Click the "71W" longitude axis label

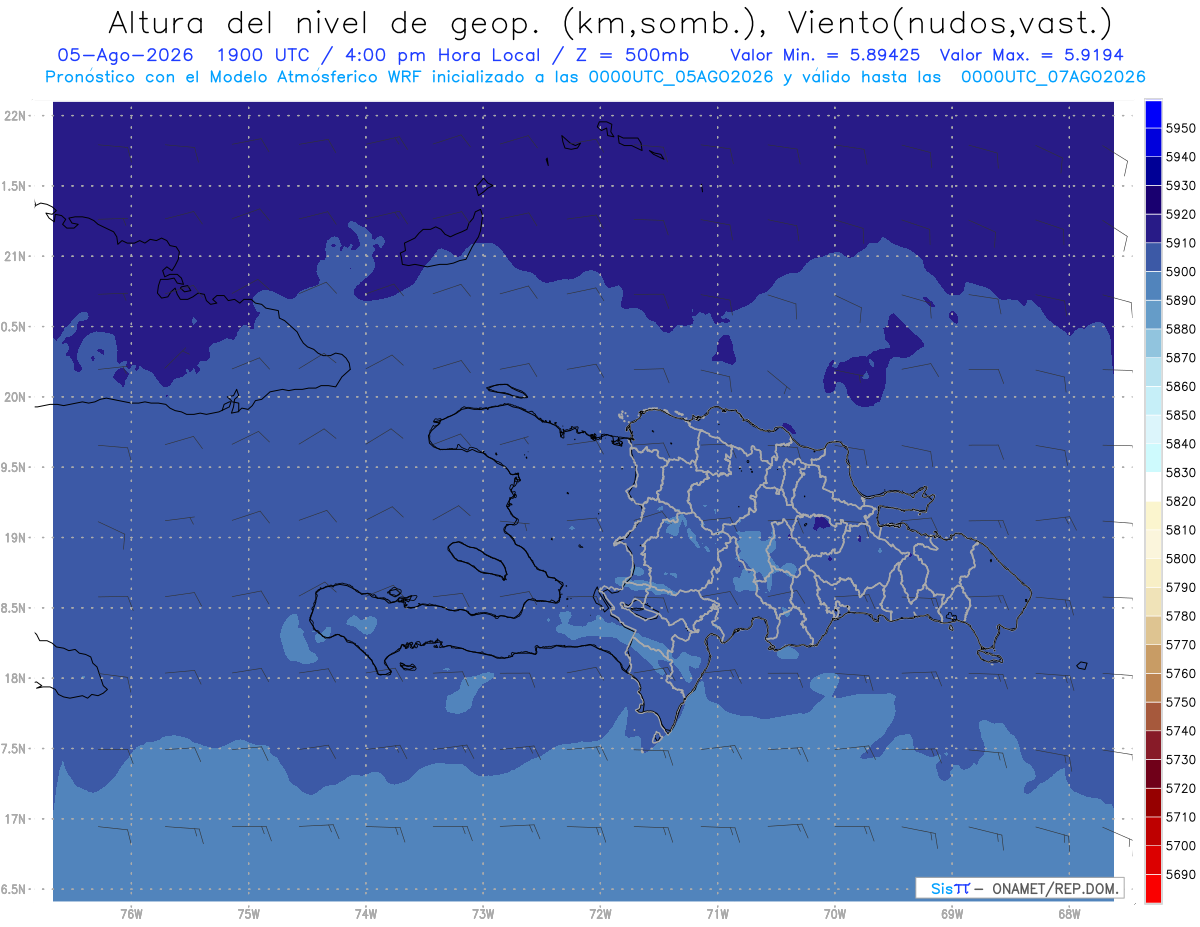pyautogui.click(x=717, y=914)
